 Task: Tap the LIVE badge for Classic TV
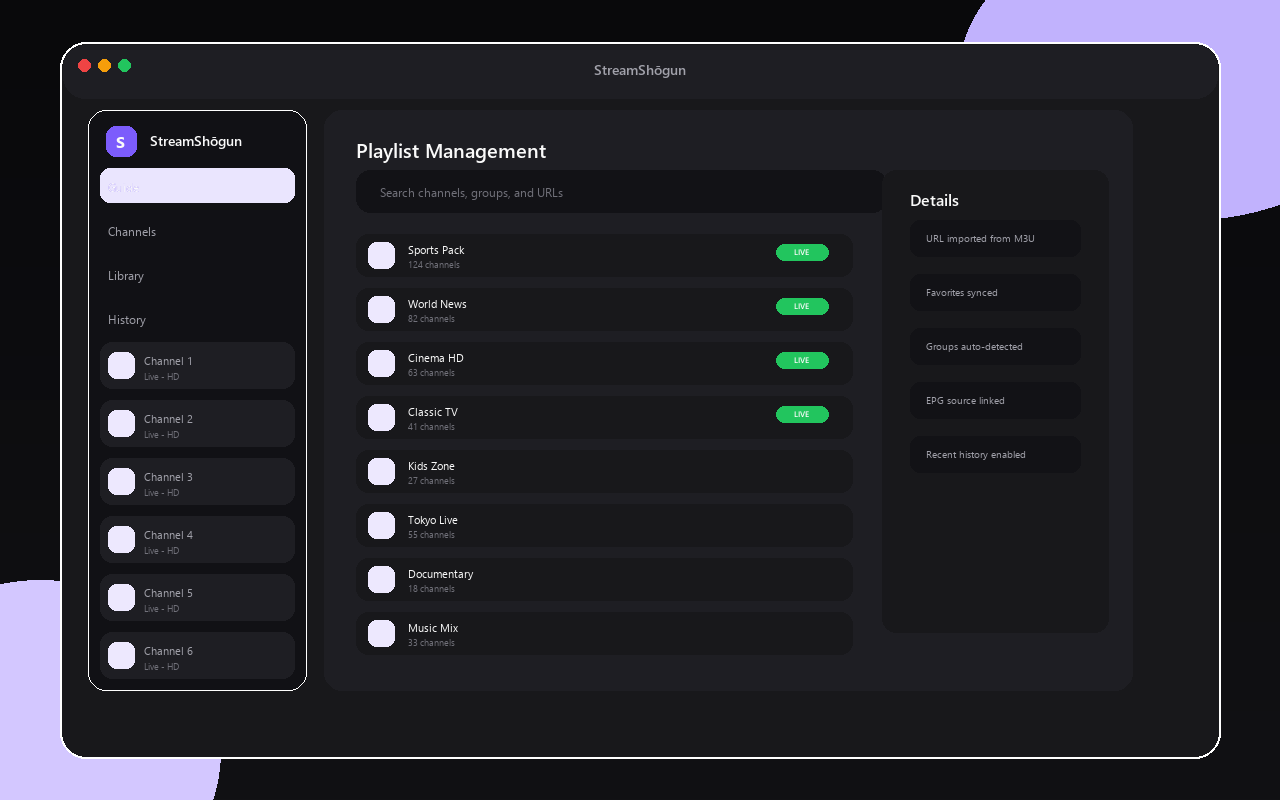(x=802, y=414)
